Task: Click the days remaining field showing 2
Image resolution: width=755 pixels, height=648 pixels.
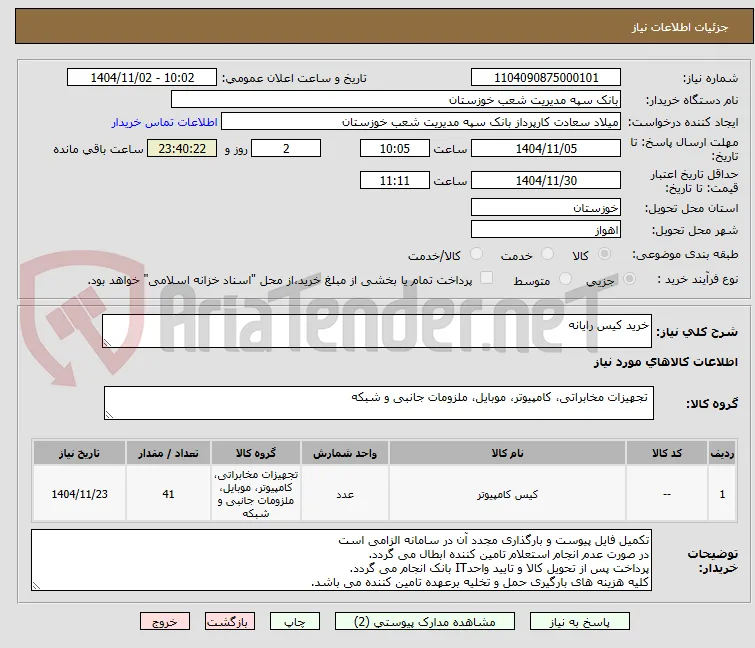Action: point(286,148)
